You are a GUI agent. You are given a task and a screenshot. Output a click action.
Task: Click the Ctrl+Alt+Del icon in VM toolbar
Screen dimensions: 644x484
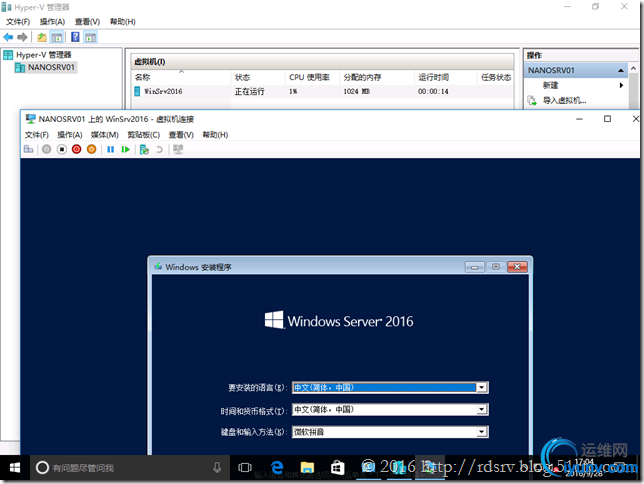coord(28,149)
